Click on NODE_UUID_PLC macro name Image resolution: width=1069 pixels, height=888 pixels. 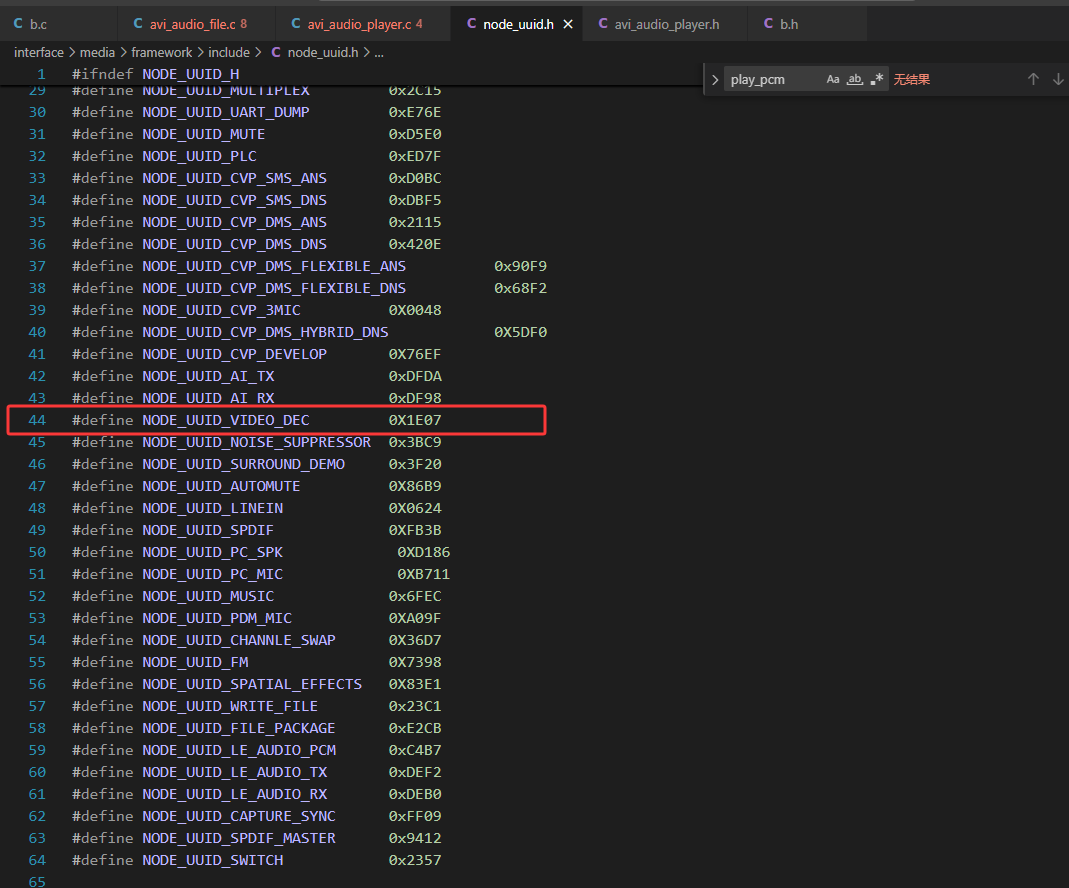[199, 156]
